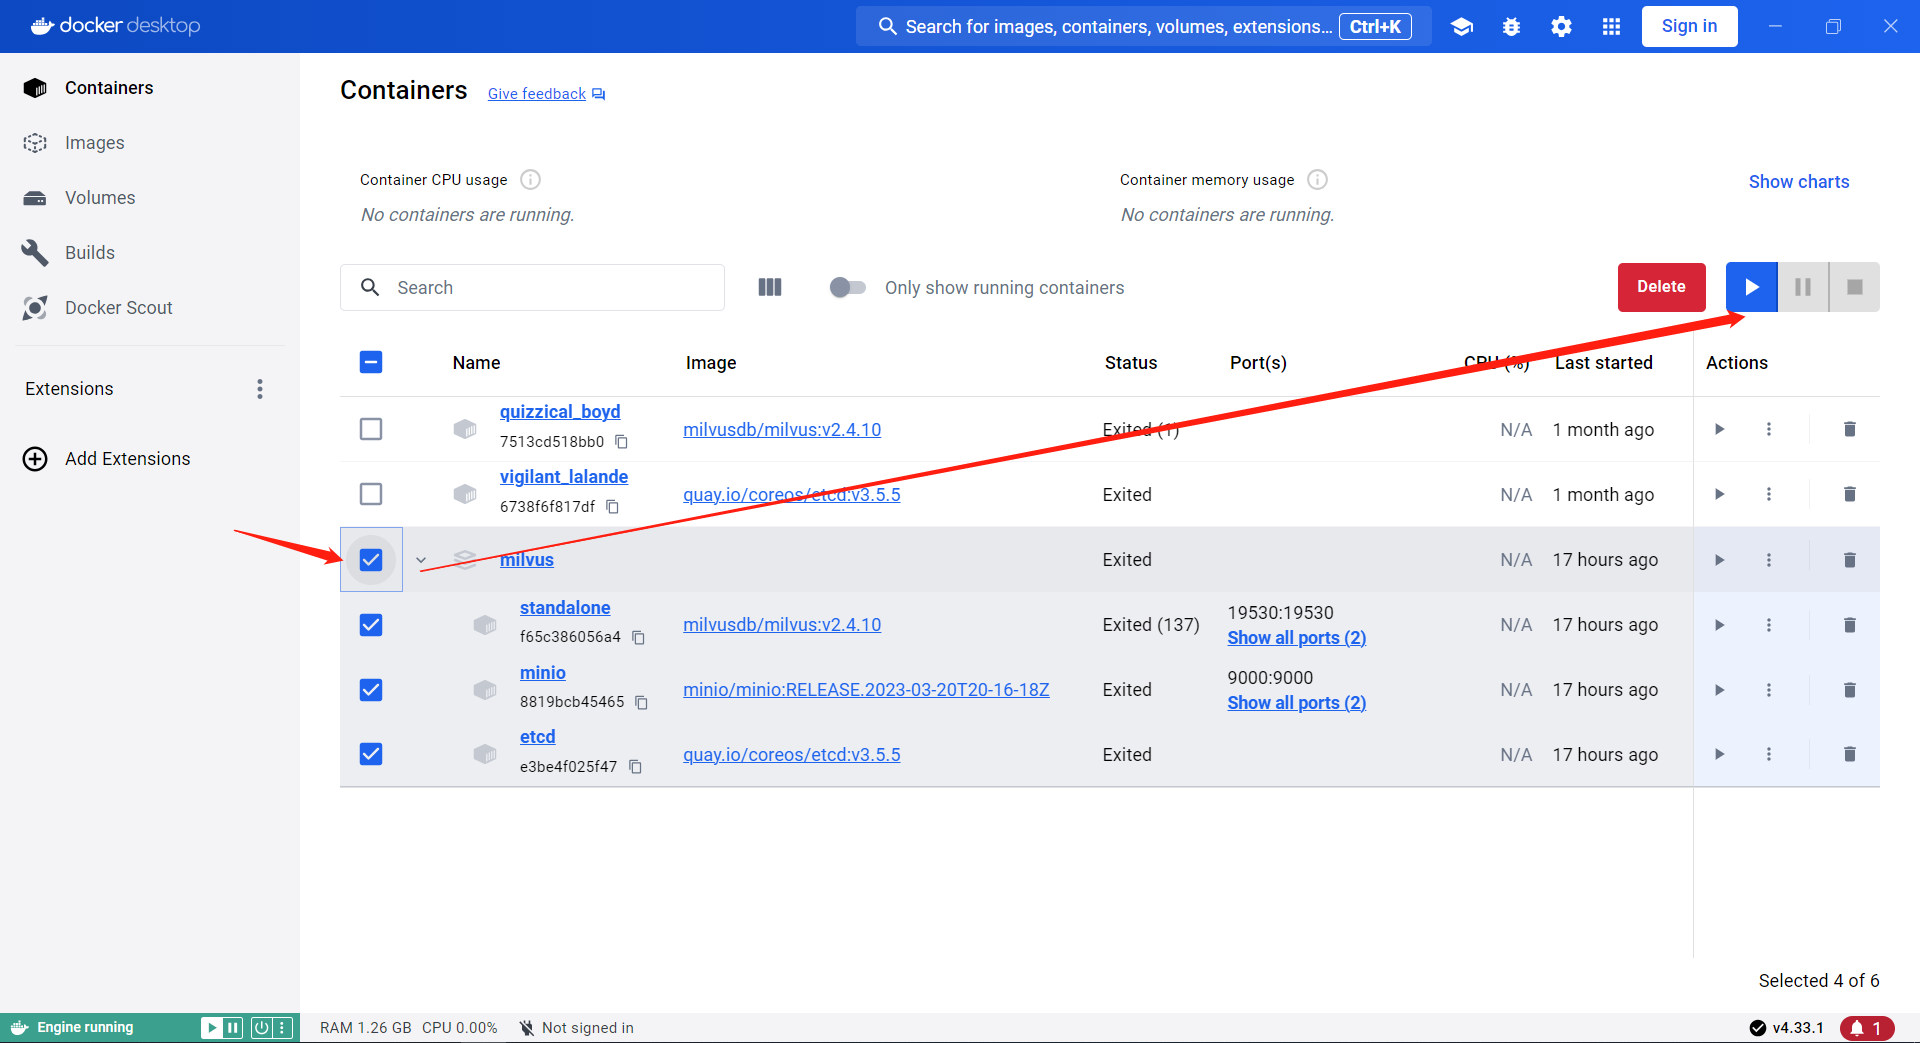
Task: Click the Sign in button
Action: pyautogui.click(x=1689, y=26)
